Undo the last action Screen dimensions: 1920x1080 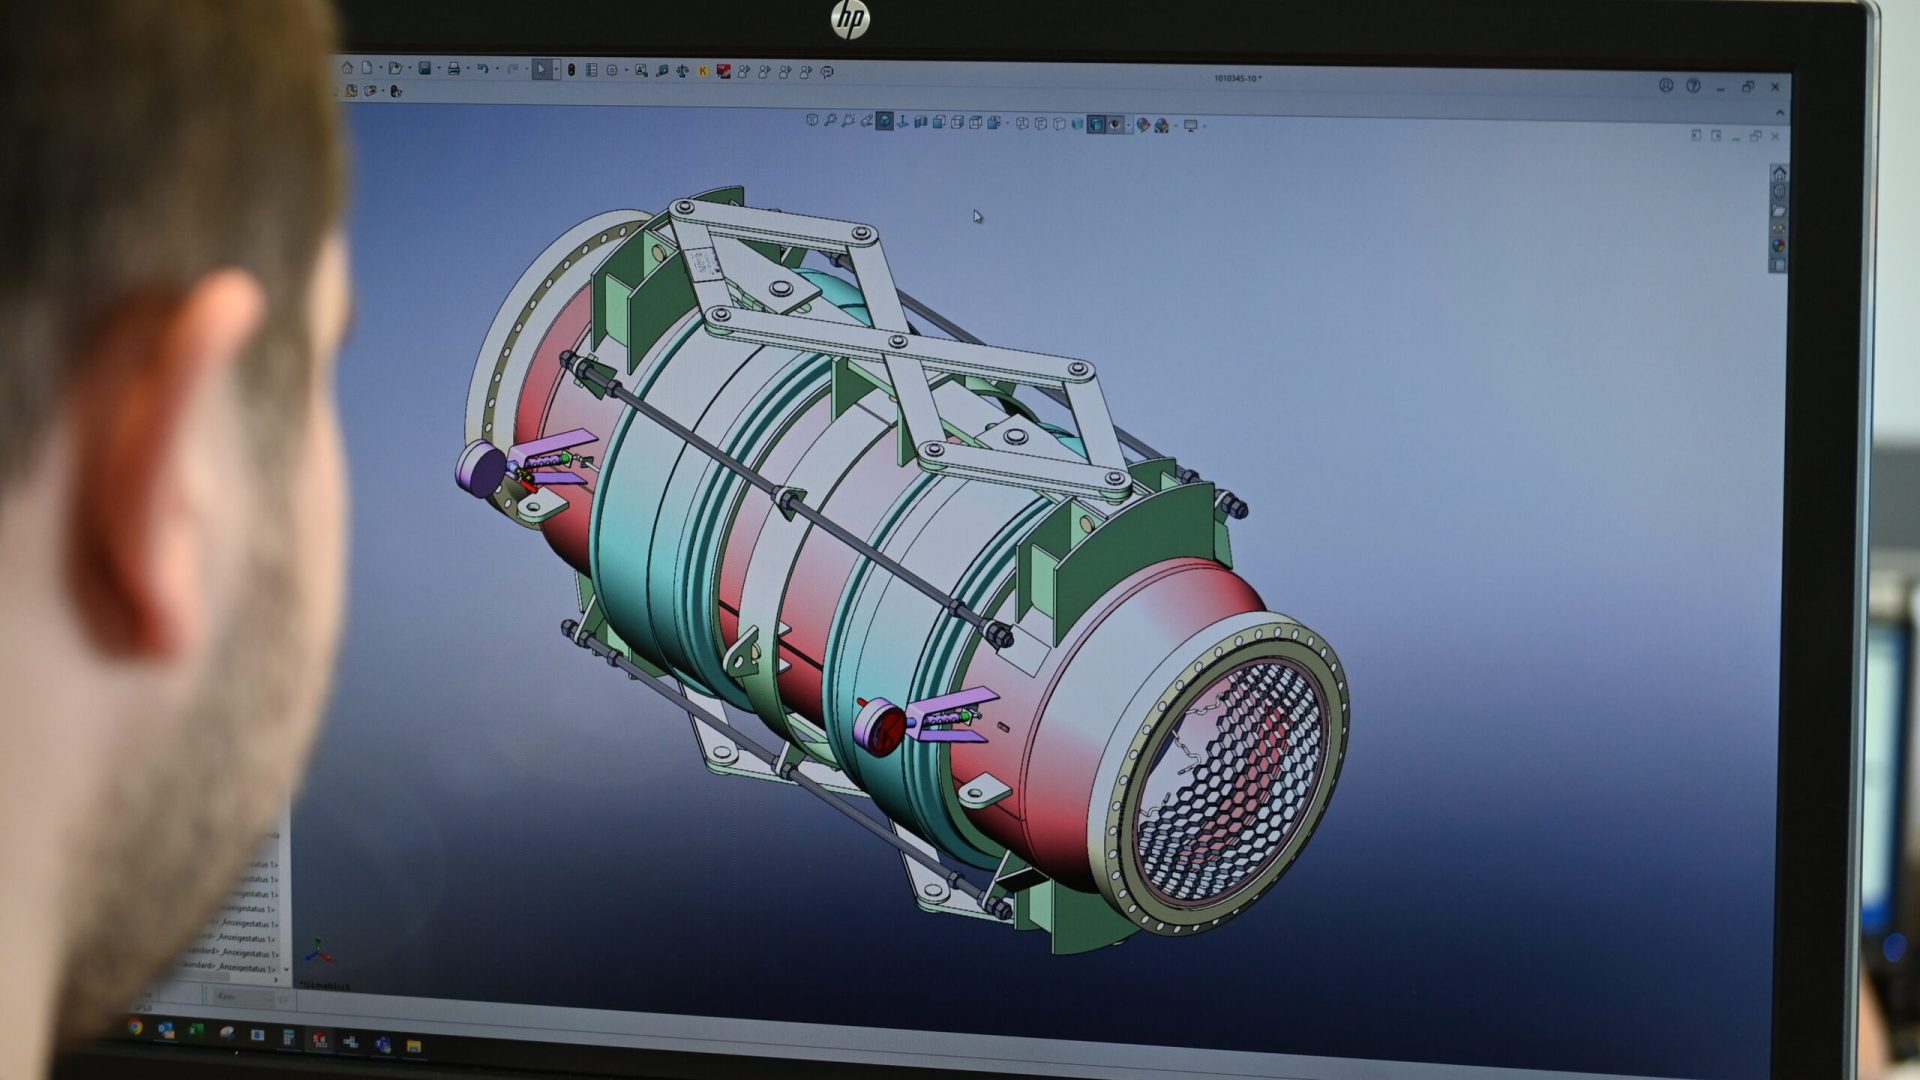(x=483, y=69)
